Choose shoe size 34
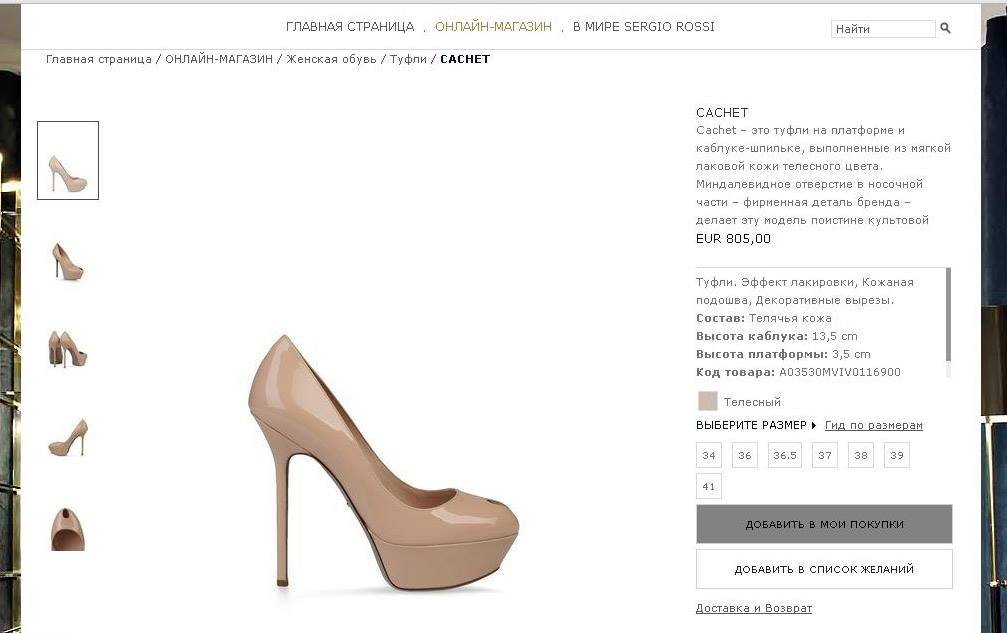This screenshot has height=633, width=1007. click(x=709, y=455)
